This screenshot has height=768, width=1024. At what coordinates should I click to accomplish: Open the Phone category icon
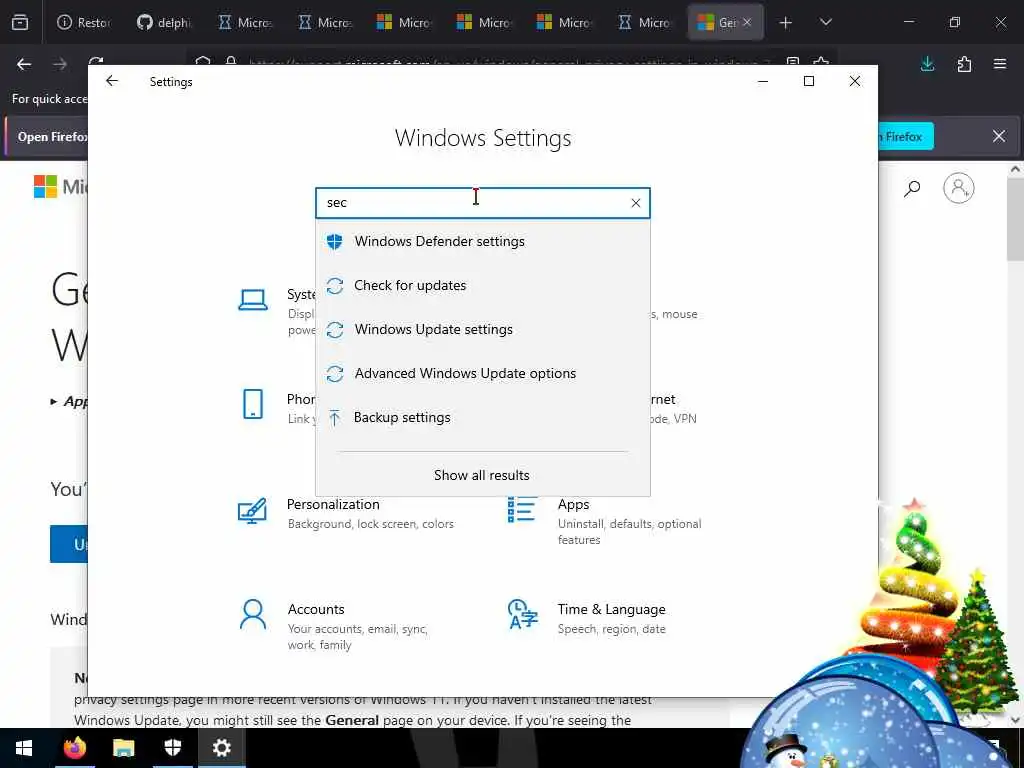pos(253,404)
